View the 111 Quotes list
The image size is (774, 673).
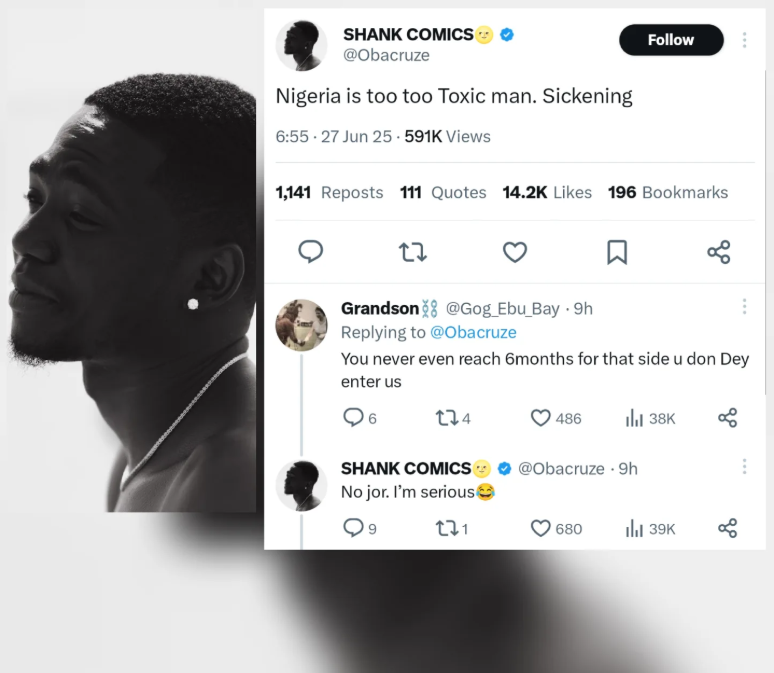[443, 192]
